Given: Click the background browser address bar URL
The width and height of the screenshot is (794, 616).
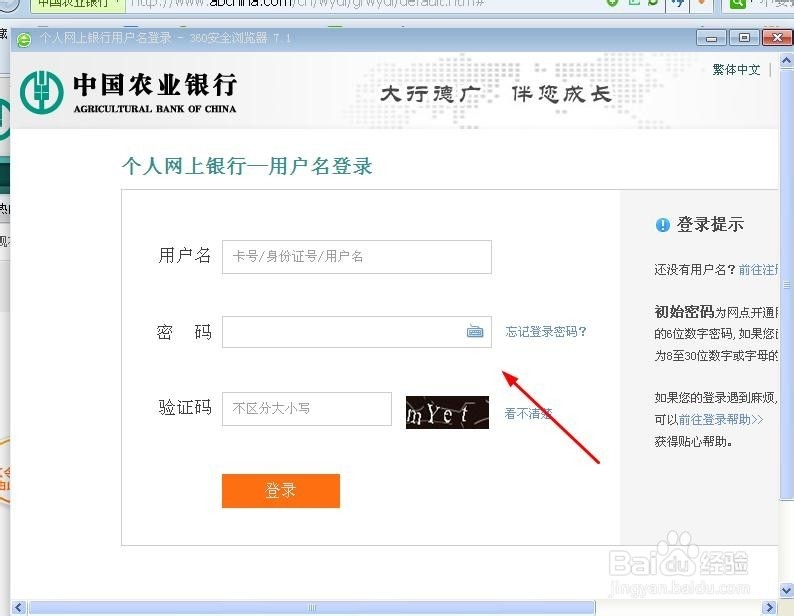Looking at the screenshot, I should click(x=306, y=3).
